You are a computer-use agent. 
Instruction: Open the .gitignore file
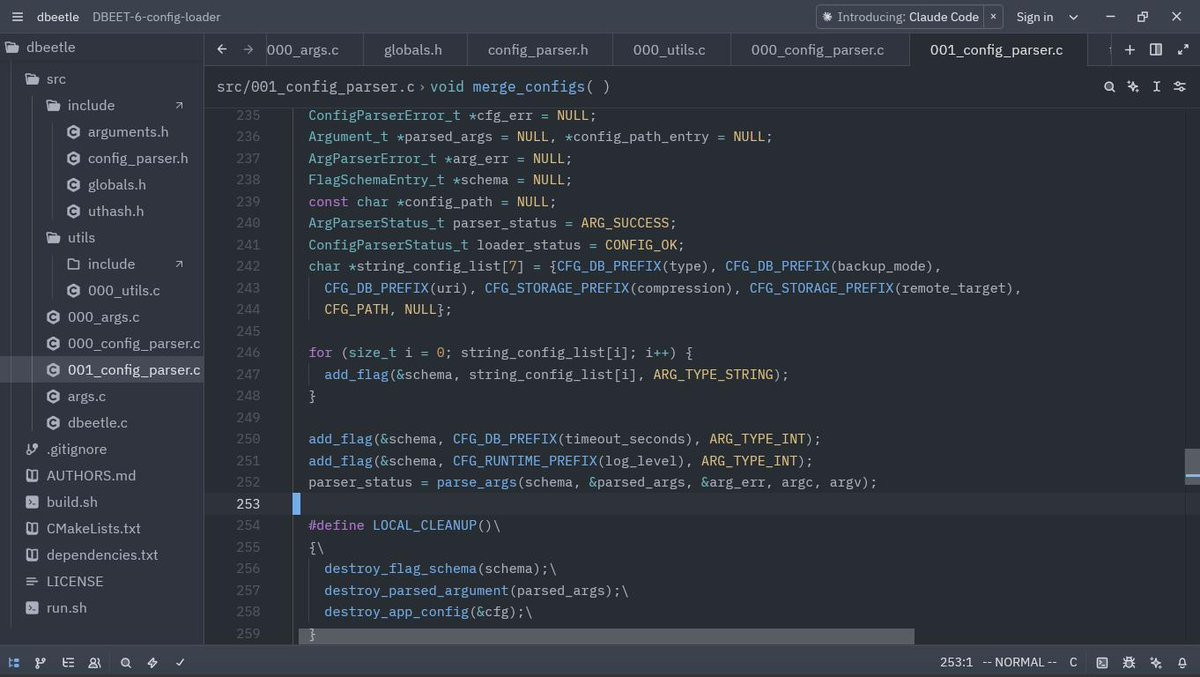point(102,449)
